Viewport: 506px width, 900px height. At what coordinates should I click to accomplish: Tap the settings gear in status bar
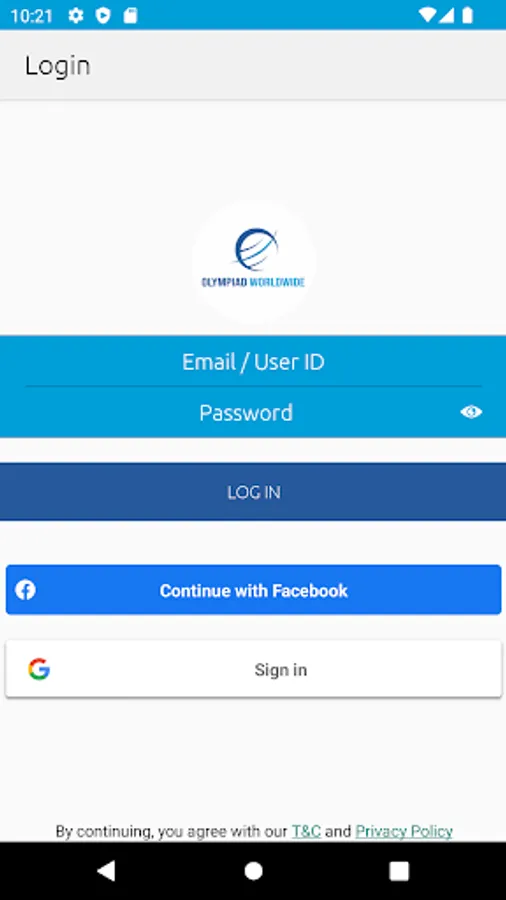(x=76, y=15)
